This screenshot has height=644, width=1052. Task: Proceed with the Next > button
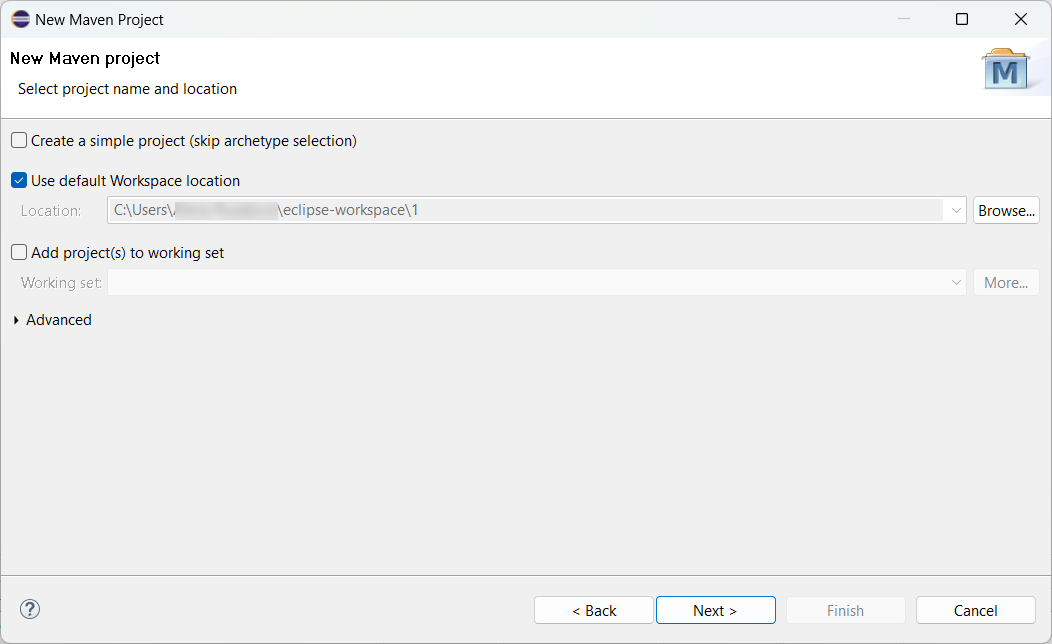715,610
